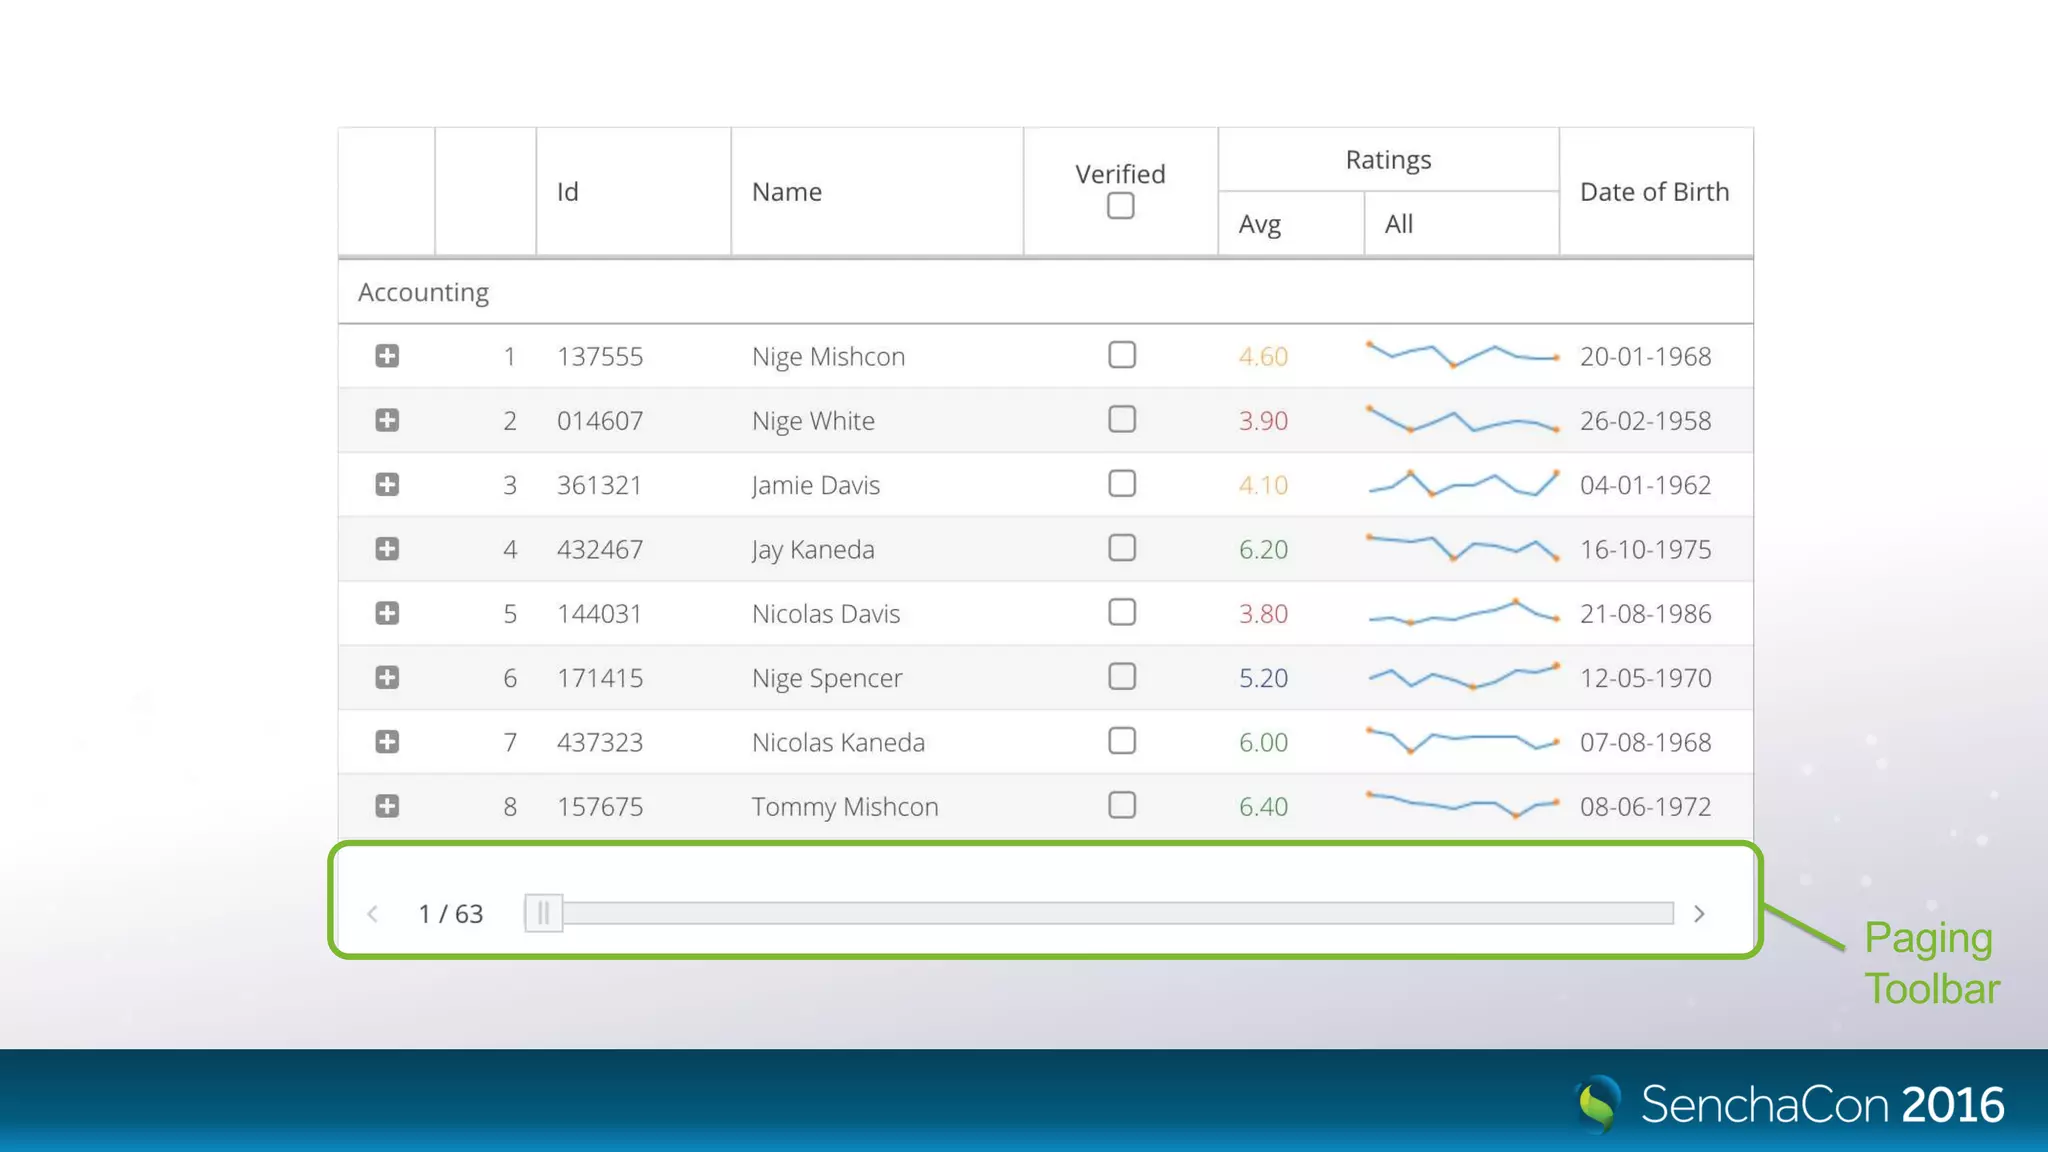Click the paging slider thumb
This screenshot has height=1152, width=2048.
pyautogui.click(x=544, y=913)
